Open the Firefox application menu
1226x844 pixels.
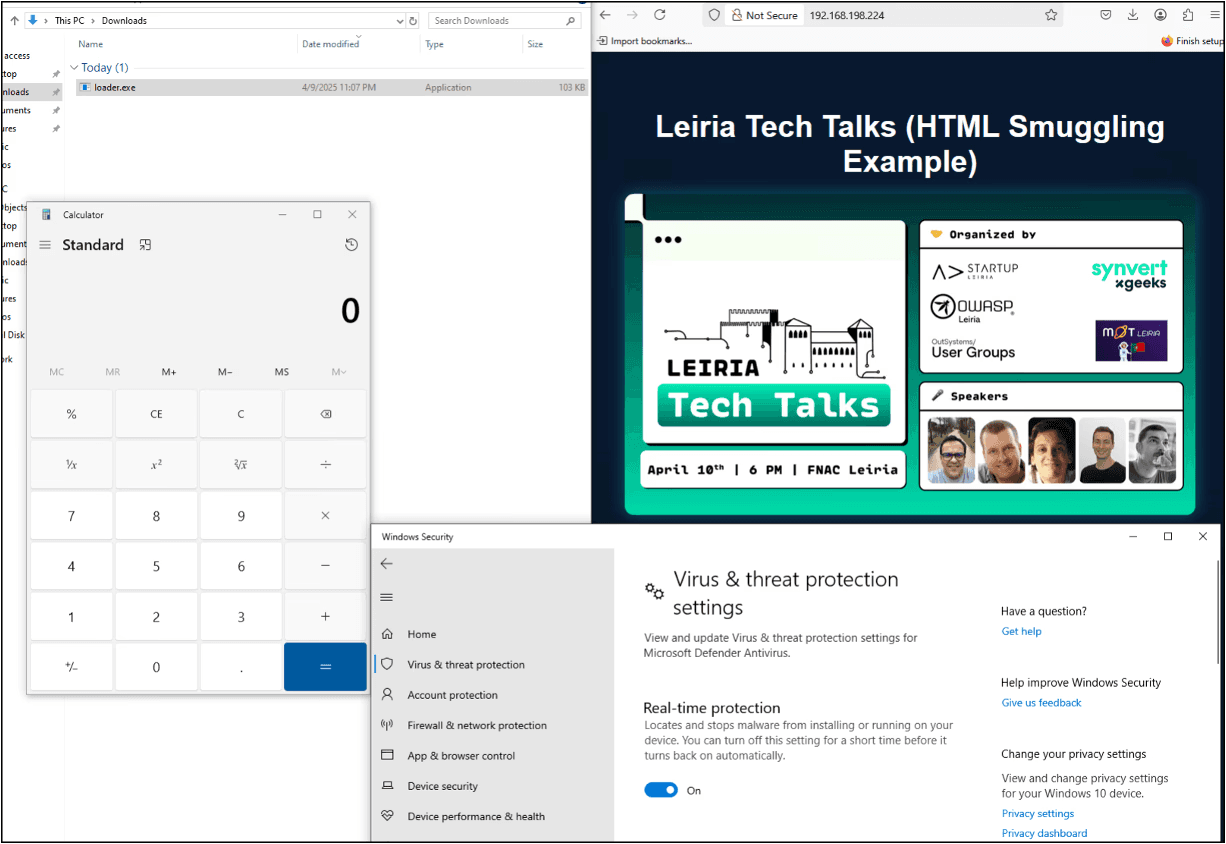[1214, 15]
